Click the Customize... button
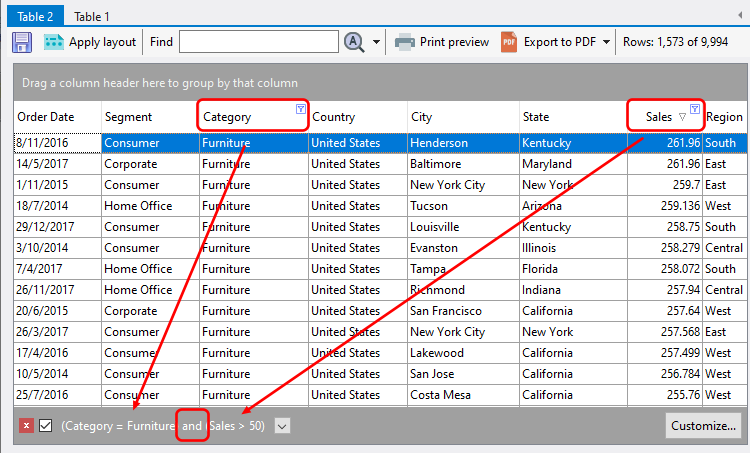 pyautogui.click(x=703, y=426)
